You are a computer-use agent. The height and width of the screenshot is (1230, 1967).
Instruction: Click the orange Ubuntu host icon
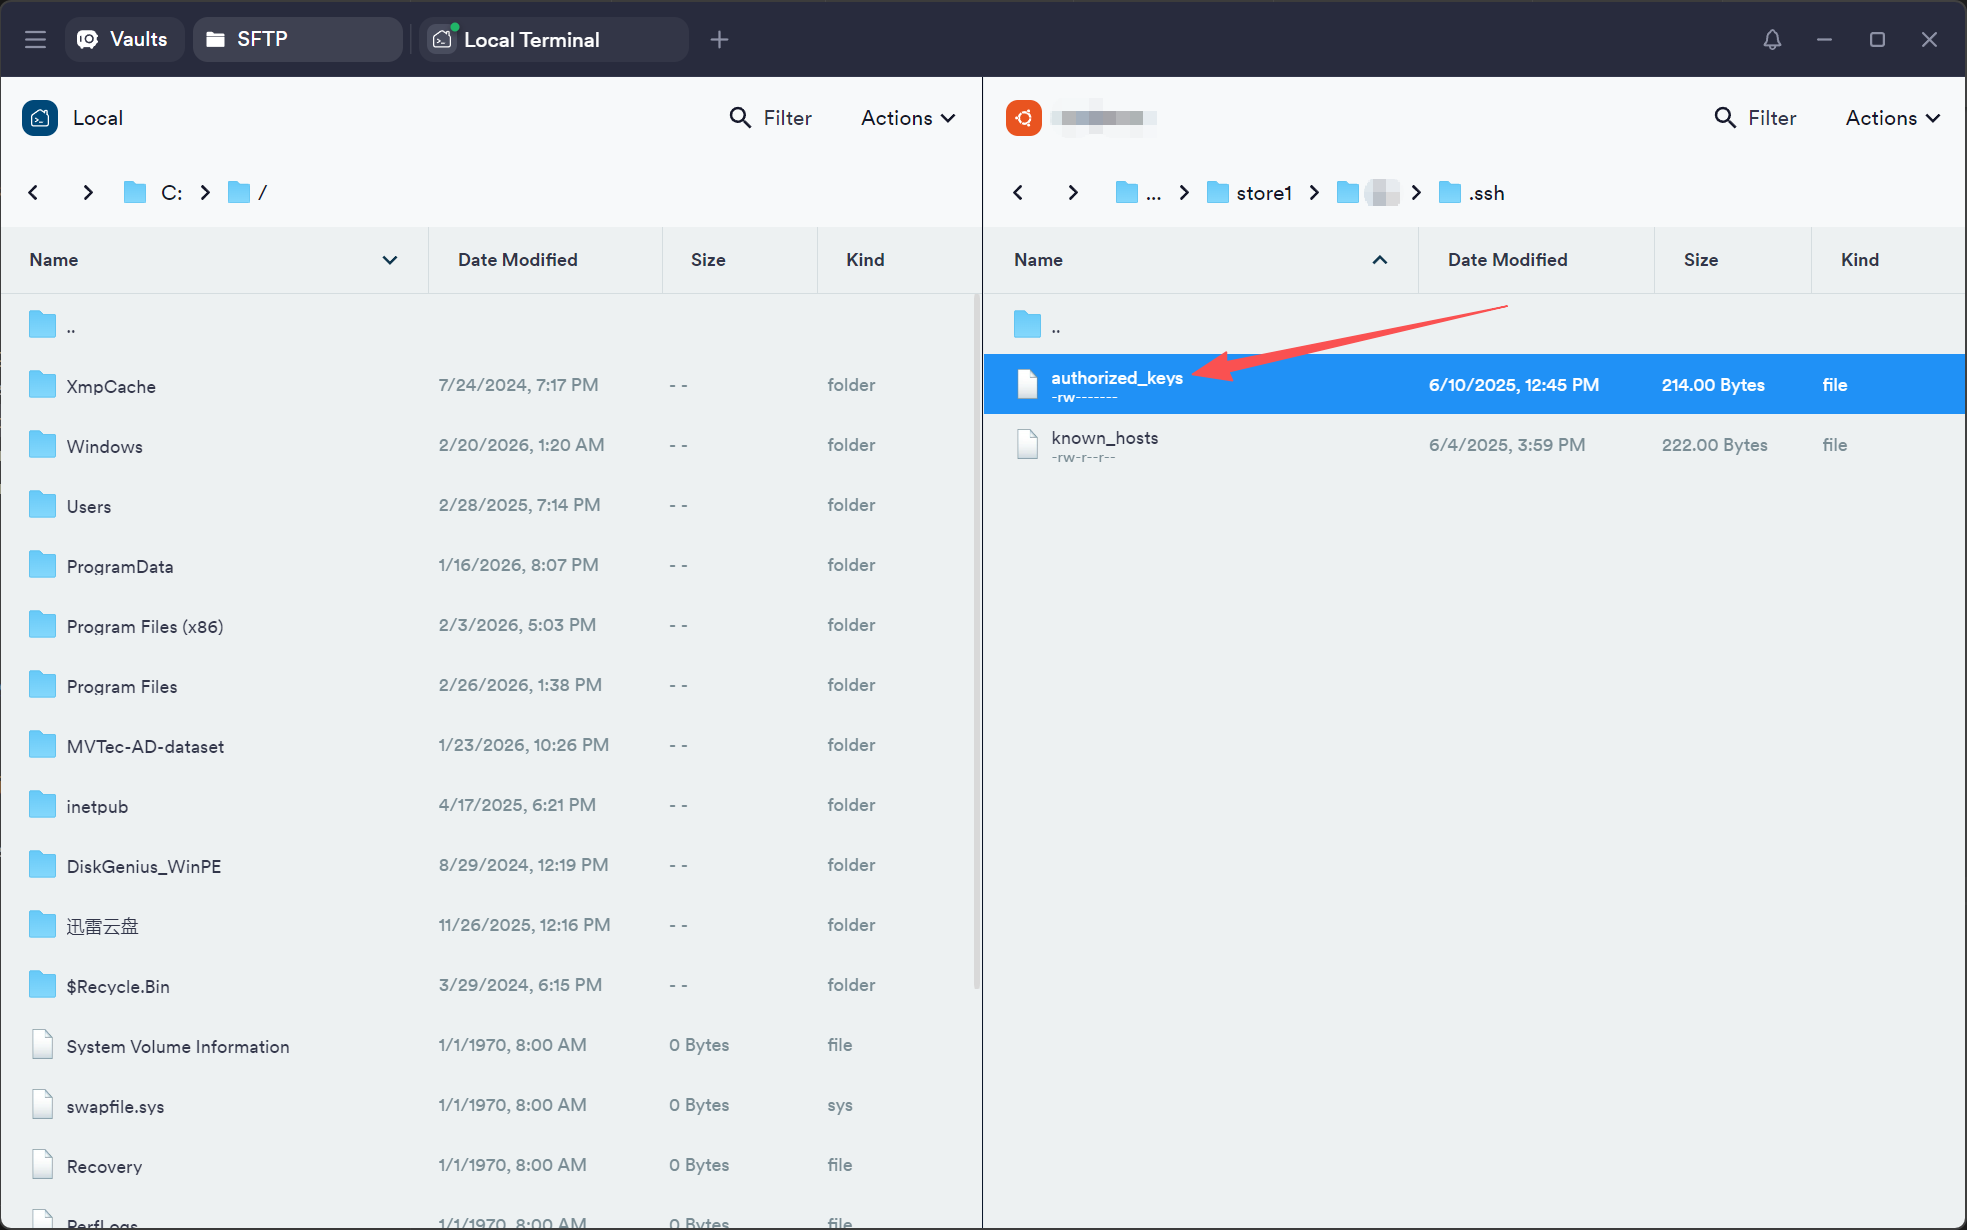[1024, 118]
